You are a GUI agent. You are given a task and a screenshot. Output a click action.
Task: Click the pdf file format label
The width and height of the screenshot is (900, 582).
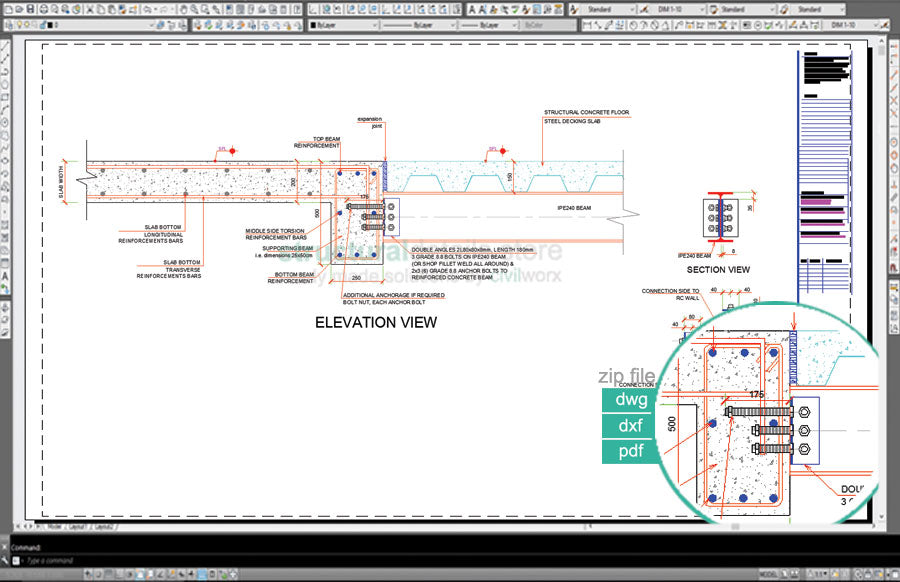pos(632,452)
